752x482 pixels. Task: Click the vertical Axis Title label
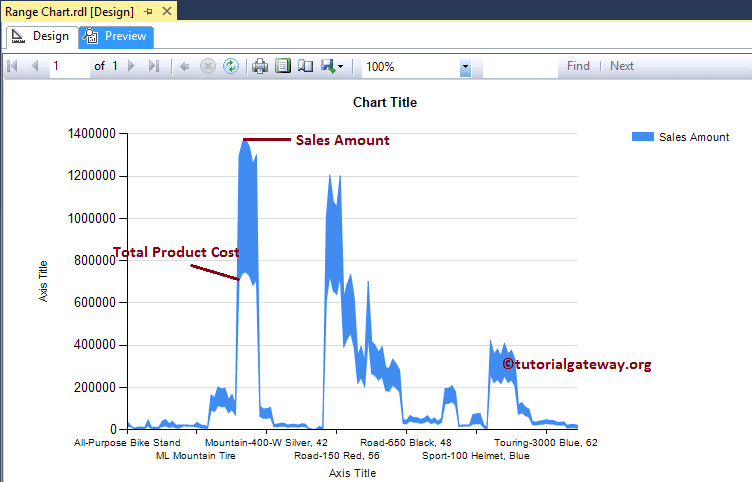click(x=43, y=281)
